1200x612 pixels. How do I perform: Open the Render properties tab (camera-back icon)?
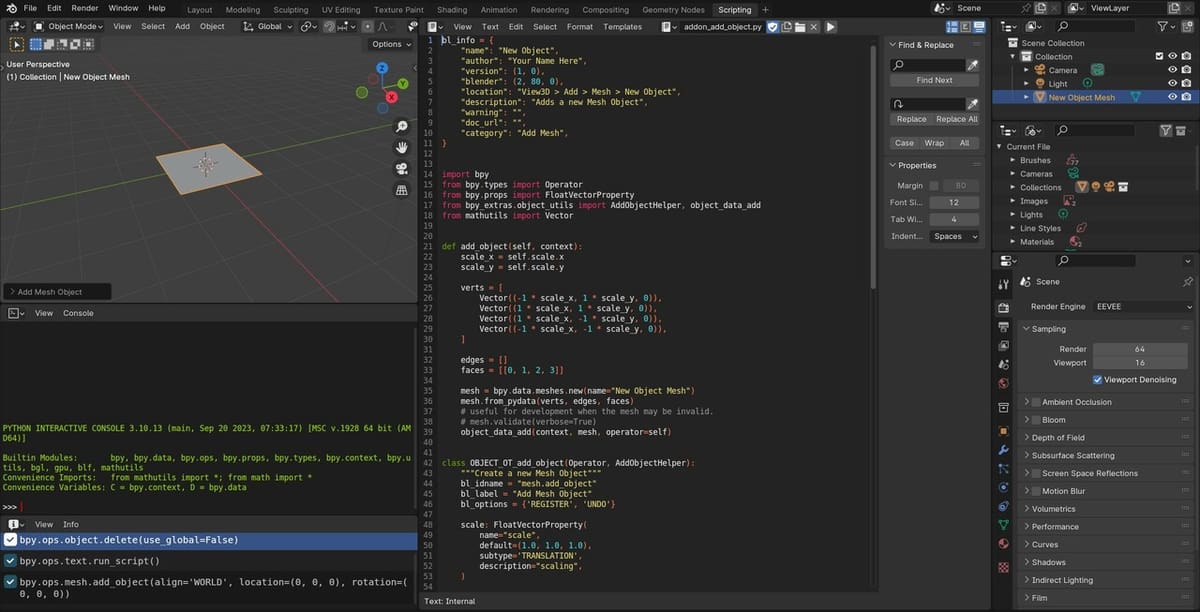click(x=1003, y=307)
